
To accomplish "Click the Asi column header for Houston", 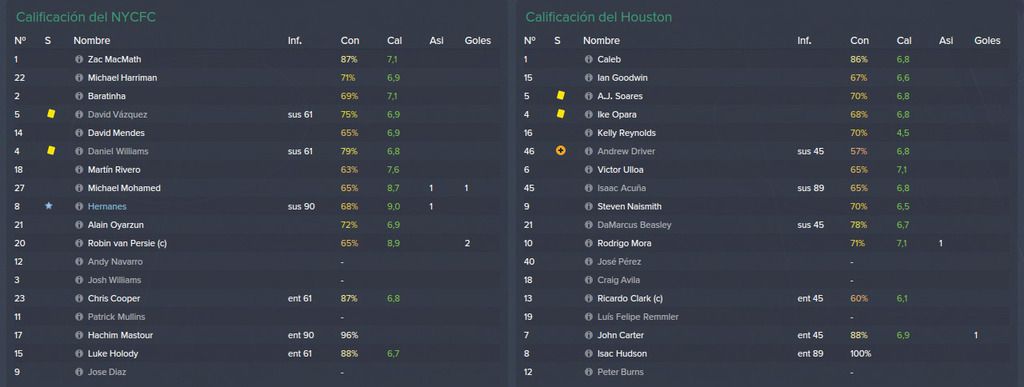I will (x=946, y=40).
